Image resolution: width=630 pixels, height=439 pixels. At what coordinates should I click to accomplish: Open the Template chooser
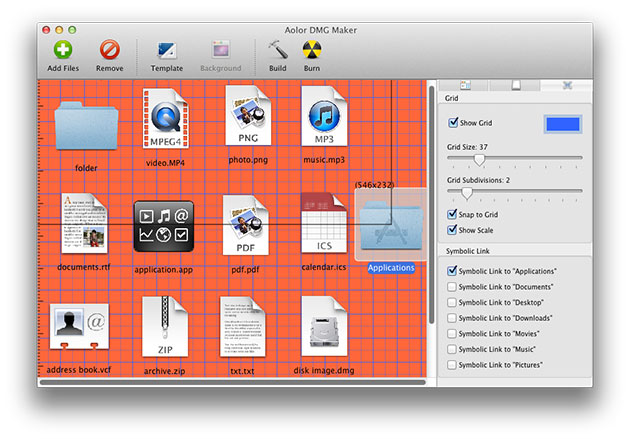[167, 50]
